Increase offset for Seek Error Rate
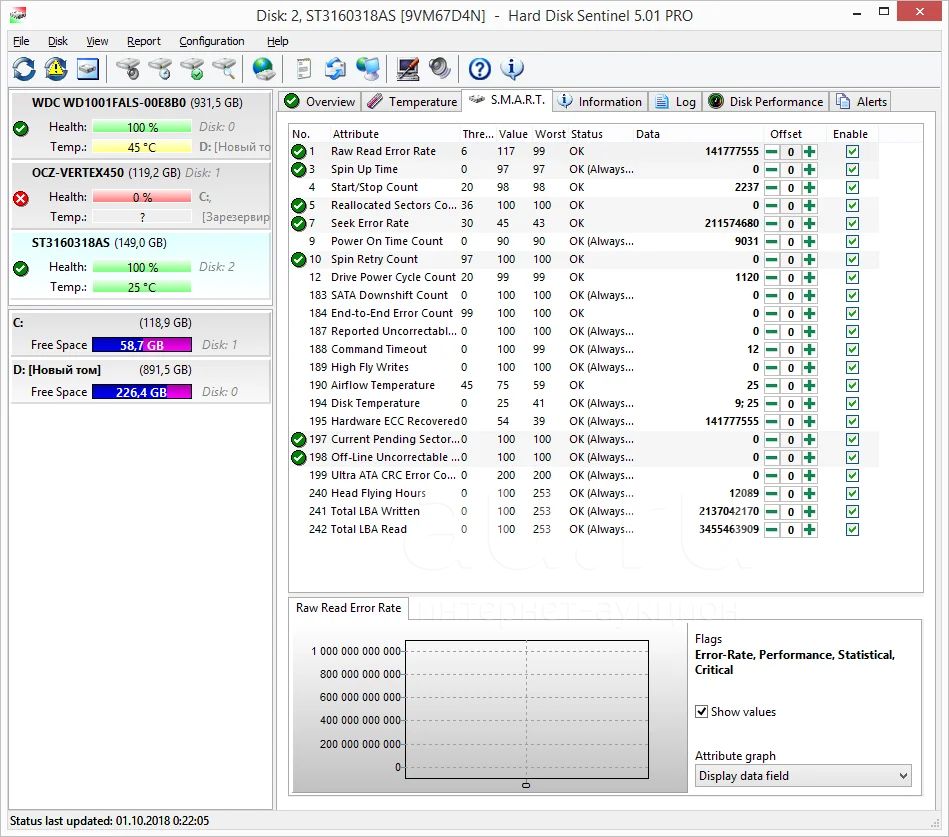This screenshot has width=949, height=837. pos(810,224)
